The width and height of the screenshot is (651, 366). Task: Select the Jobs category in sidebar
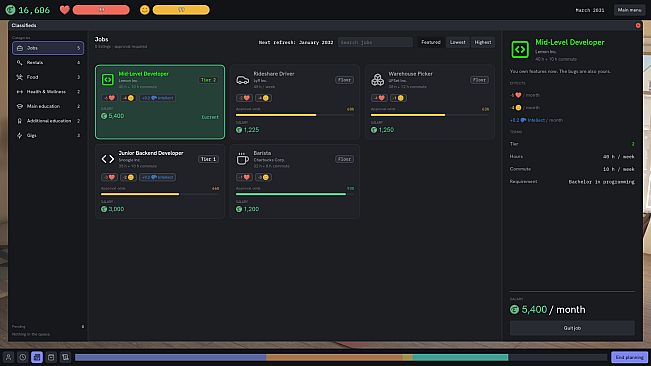[48, 48]
